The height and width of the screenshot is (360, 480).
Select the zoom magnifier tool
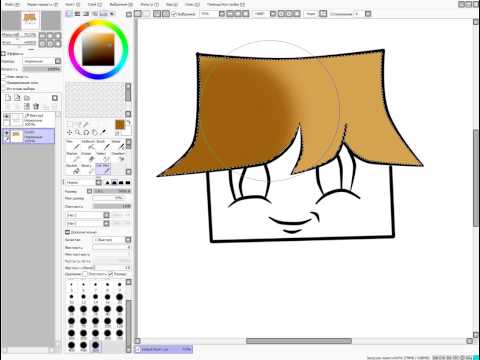[78, 133]
